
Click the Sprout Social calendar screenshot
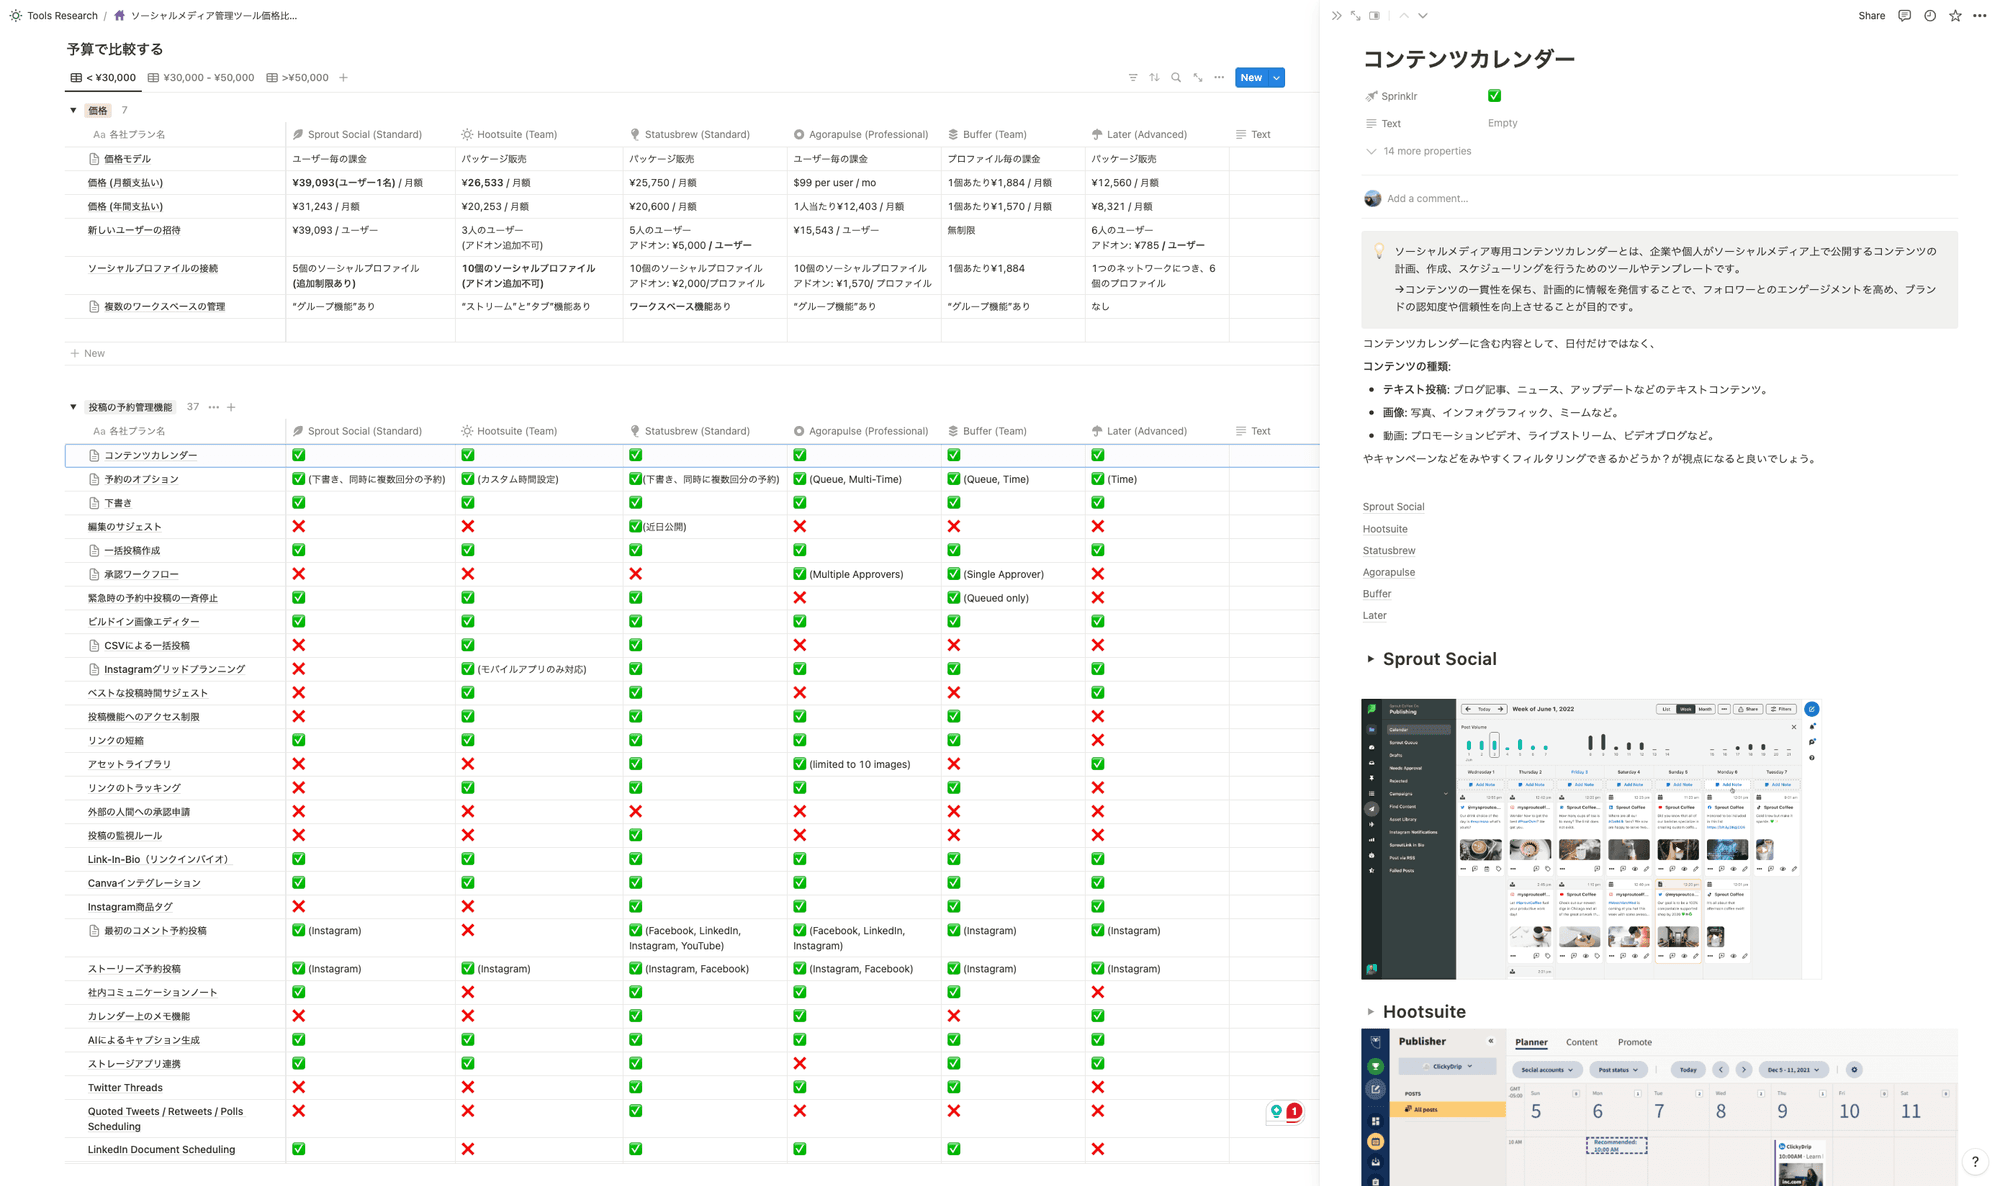[x=1590, y=838]
